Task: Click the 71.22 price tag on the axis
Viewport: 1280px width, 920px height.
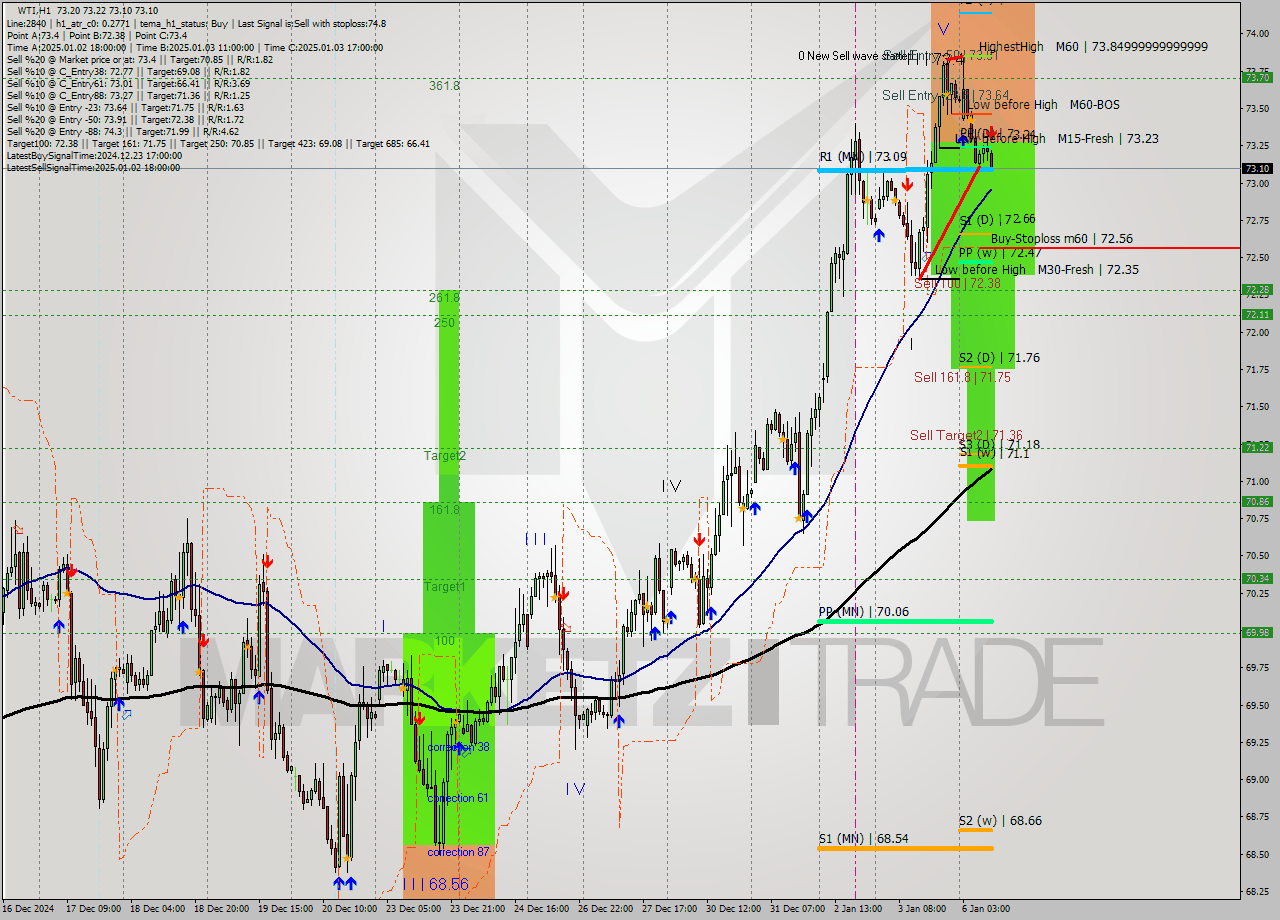Action: coord(1257,447)
